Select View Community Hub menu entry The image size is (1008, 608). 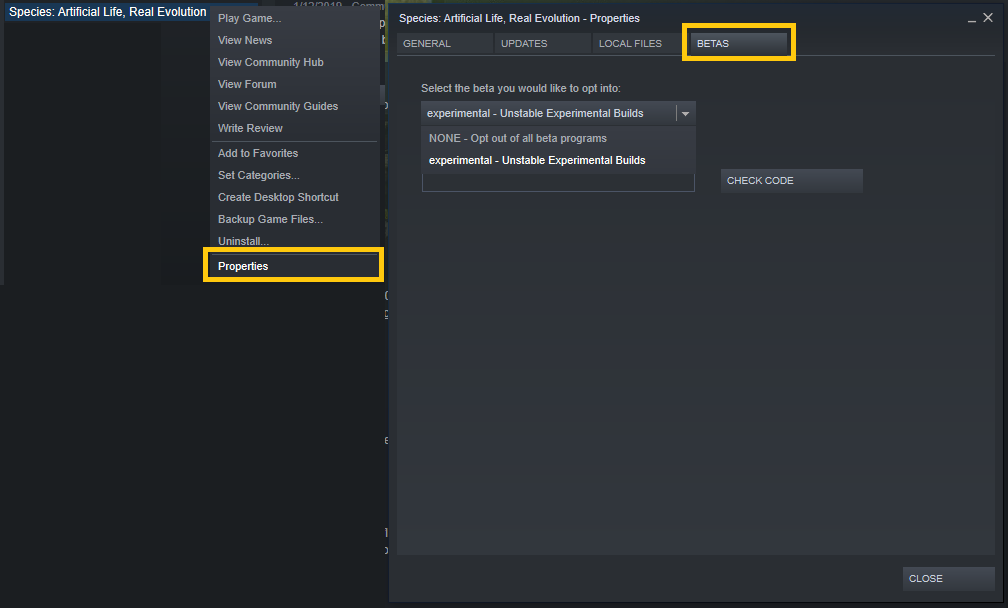270,62
